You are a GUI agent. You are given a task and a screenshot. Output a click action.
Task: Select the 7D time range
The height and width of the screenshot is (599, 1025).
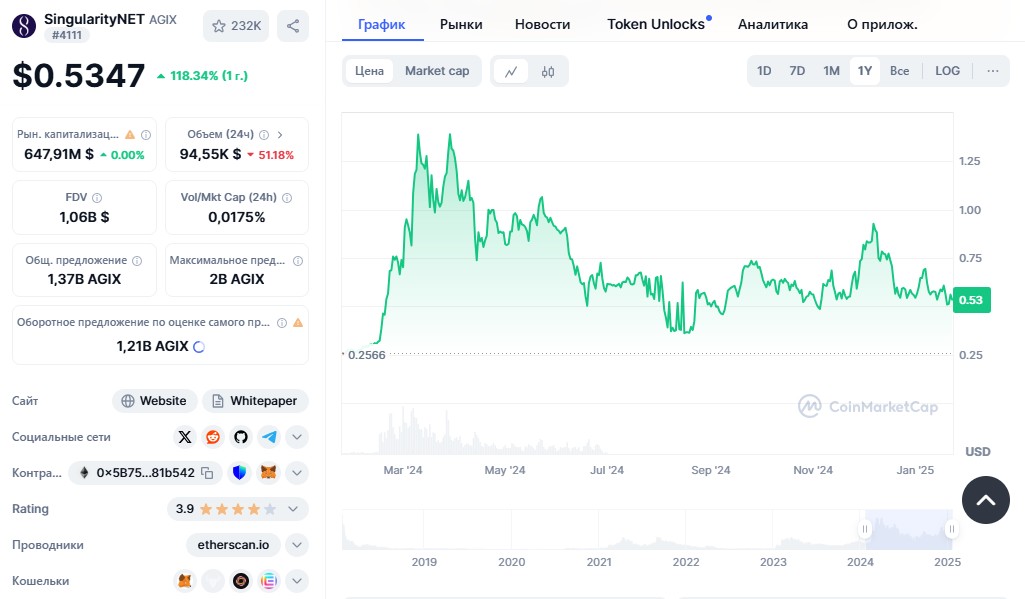coord(797,71)
